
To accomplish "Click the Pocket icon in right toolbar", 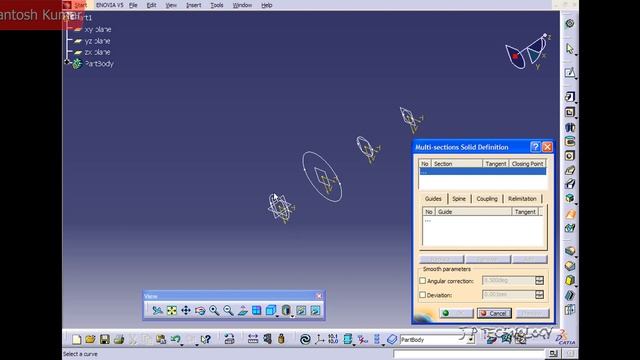I will click(x=570, y=112).
